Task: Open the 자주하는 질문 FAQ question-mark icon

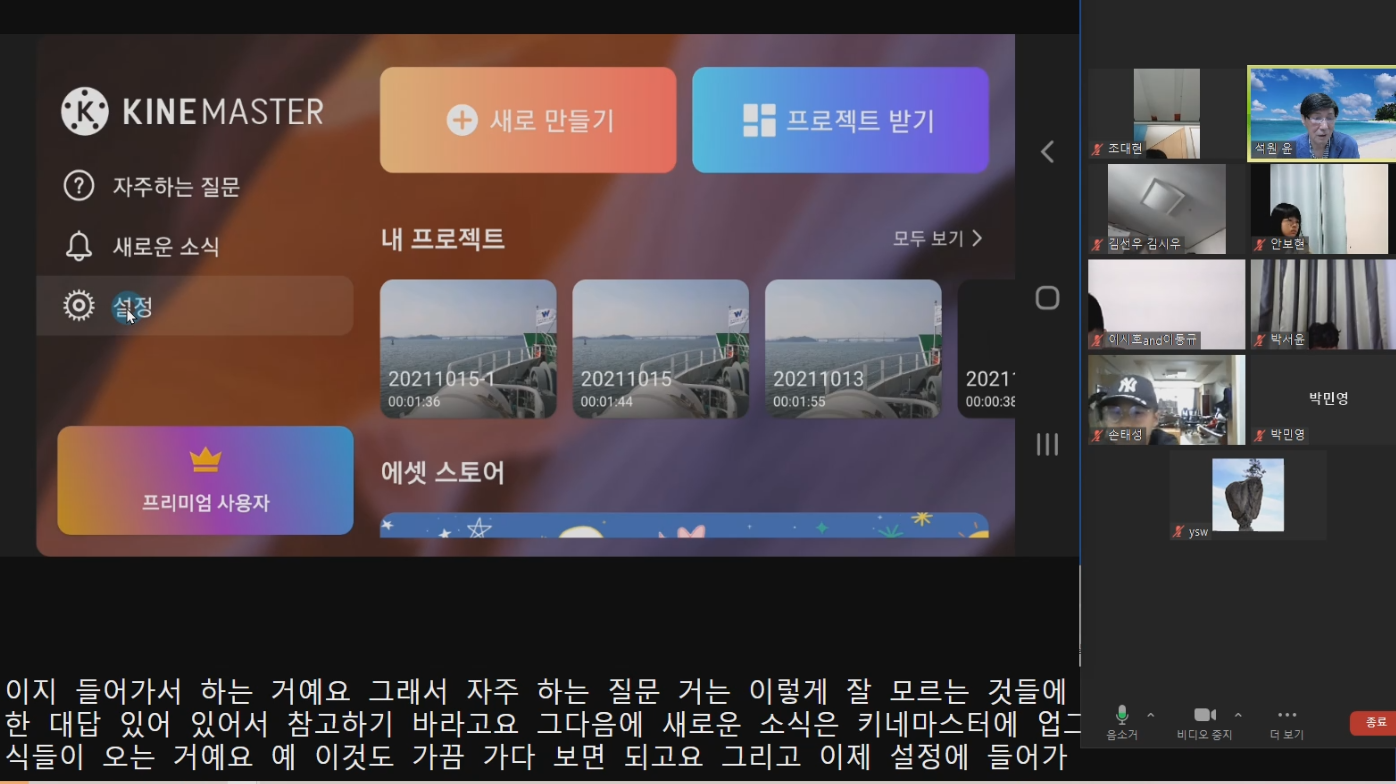Action: [x=79, y=186]
